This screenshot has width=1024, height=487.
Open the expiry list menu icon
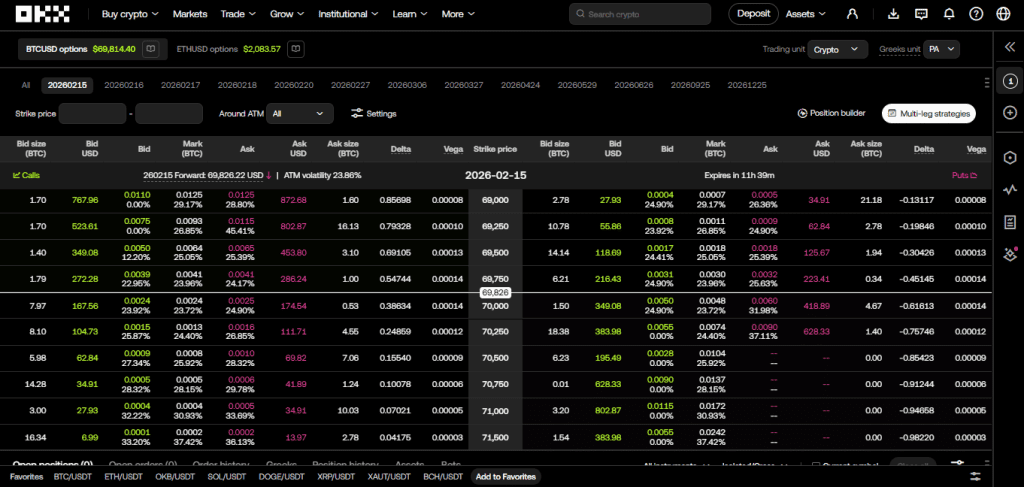pos(986,83)
